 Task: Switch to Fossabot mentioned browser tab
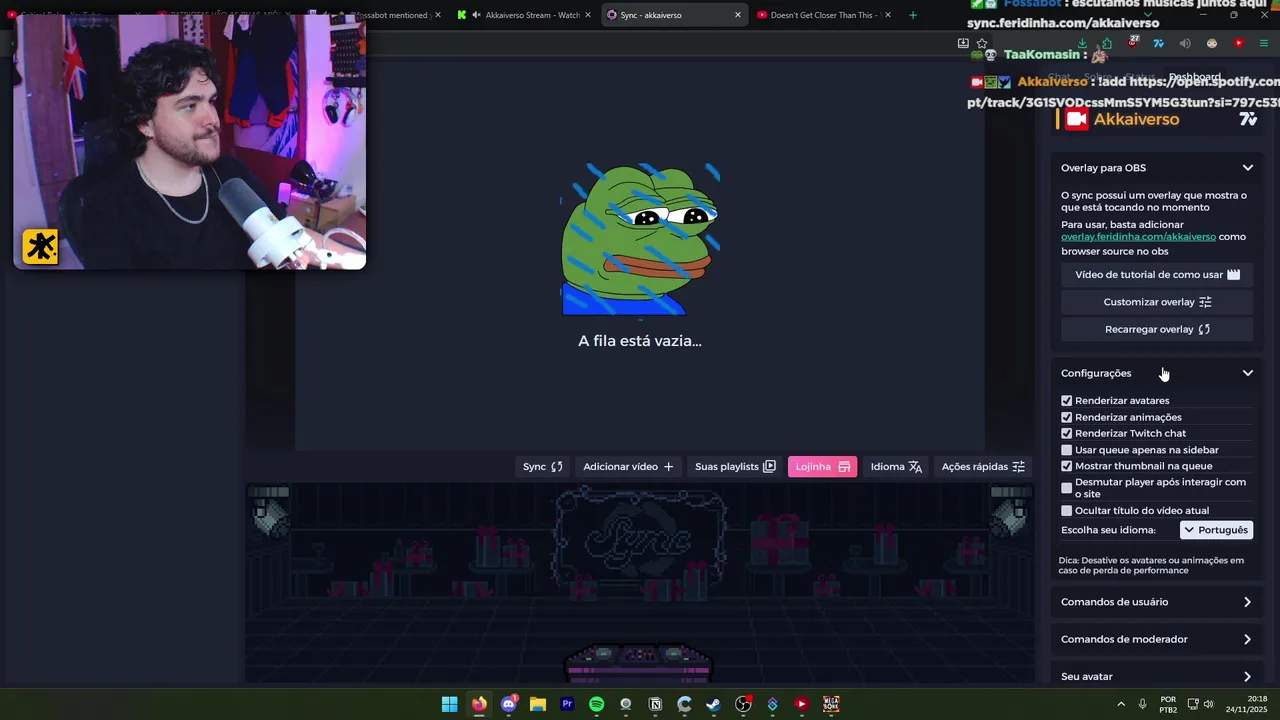(x=390, y=15)
